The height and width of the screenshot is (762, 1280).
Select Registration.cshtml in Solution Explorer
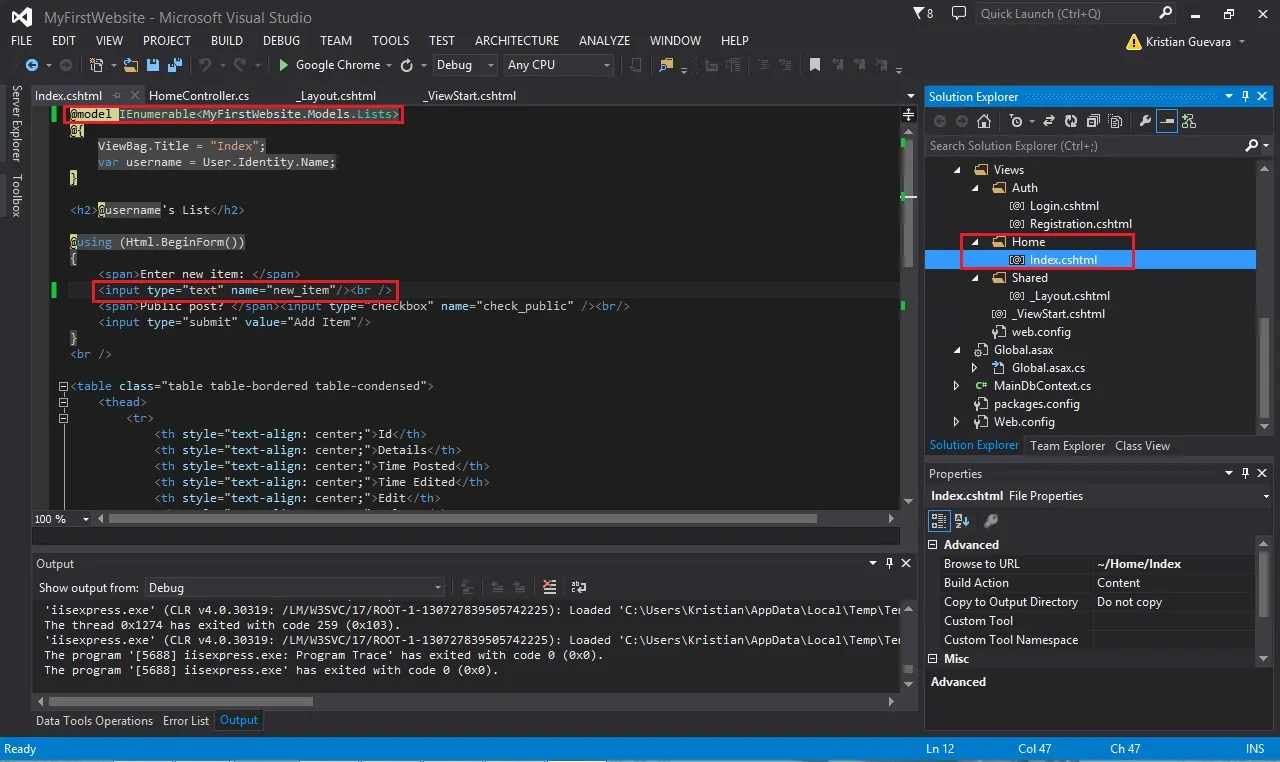coord(1080,224)
